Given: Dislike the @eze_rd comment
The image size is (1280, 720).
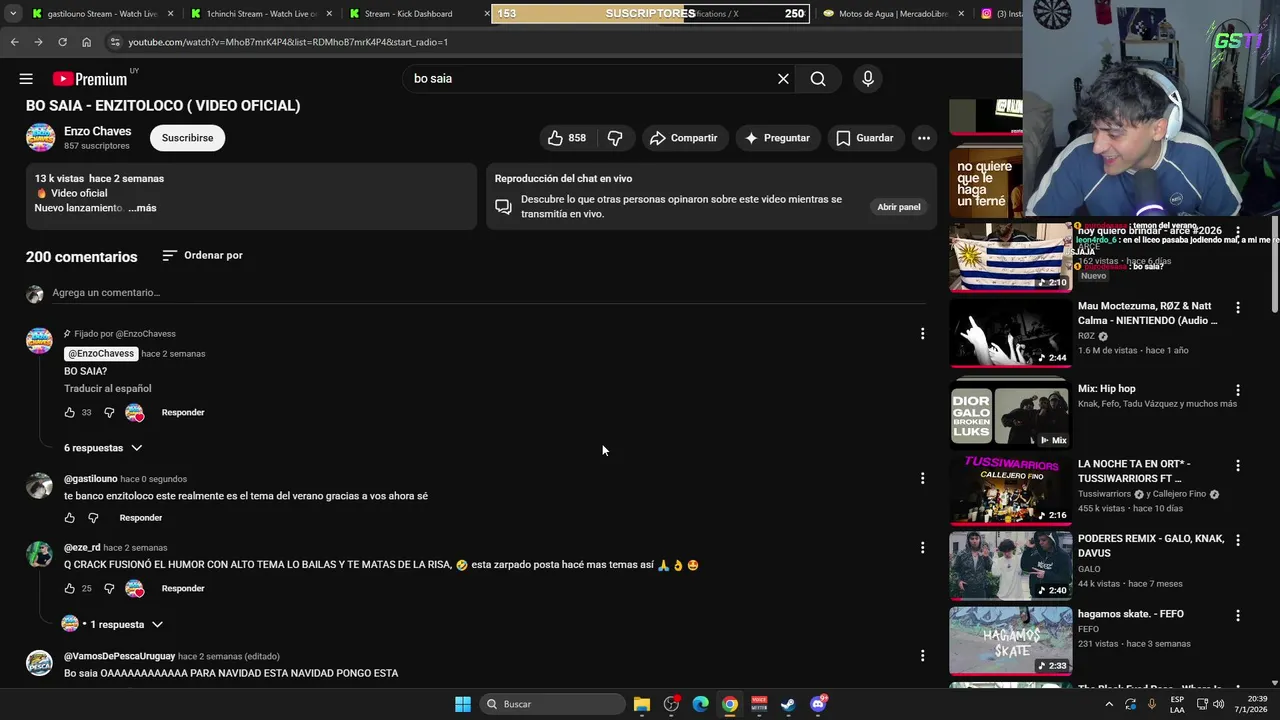Looking at the screenshot, I should [109, 588].
